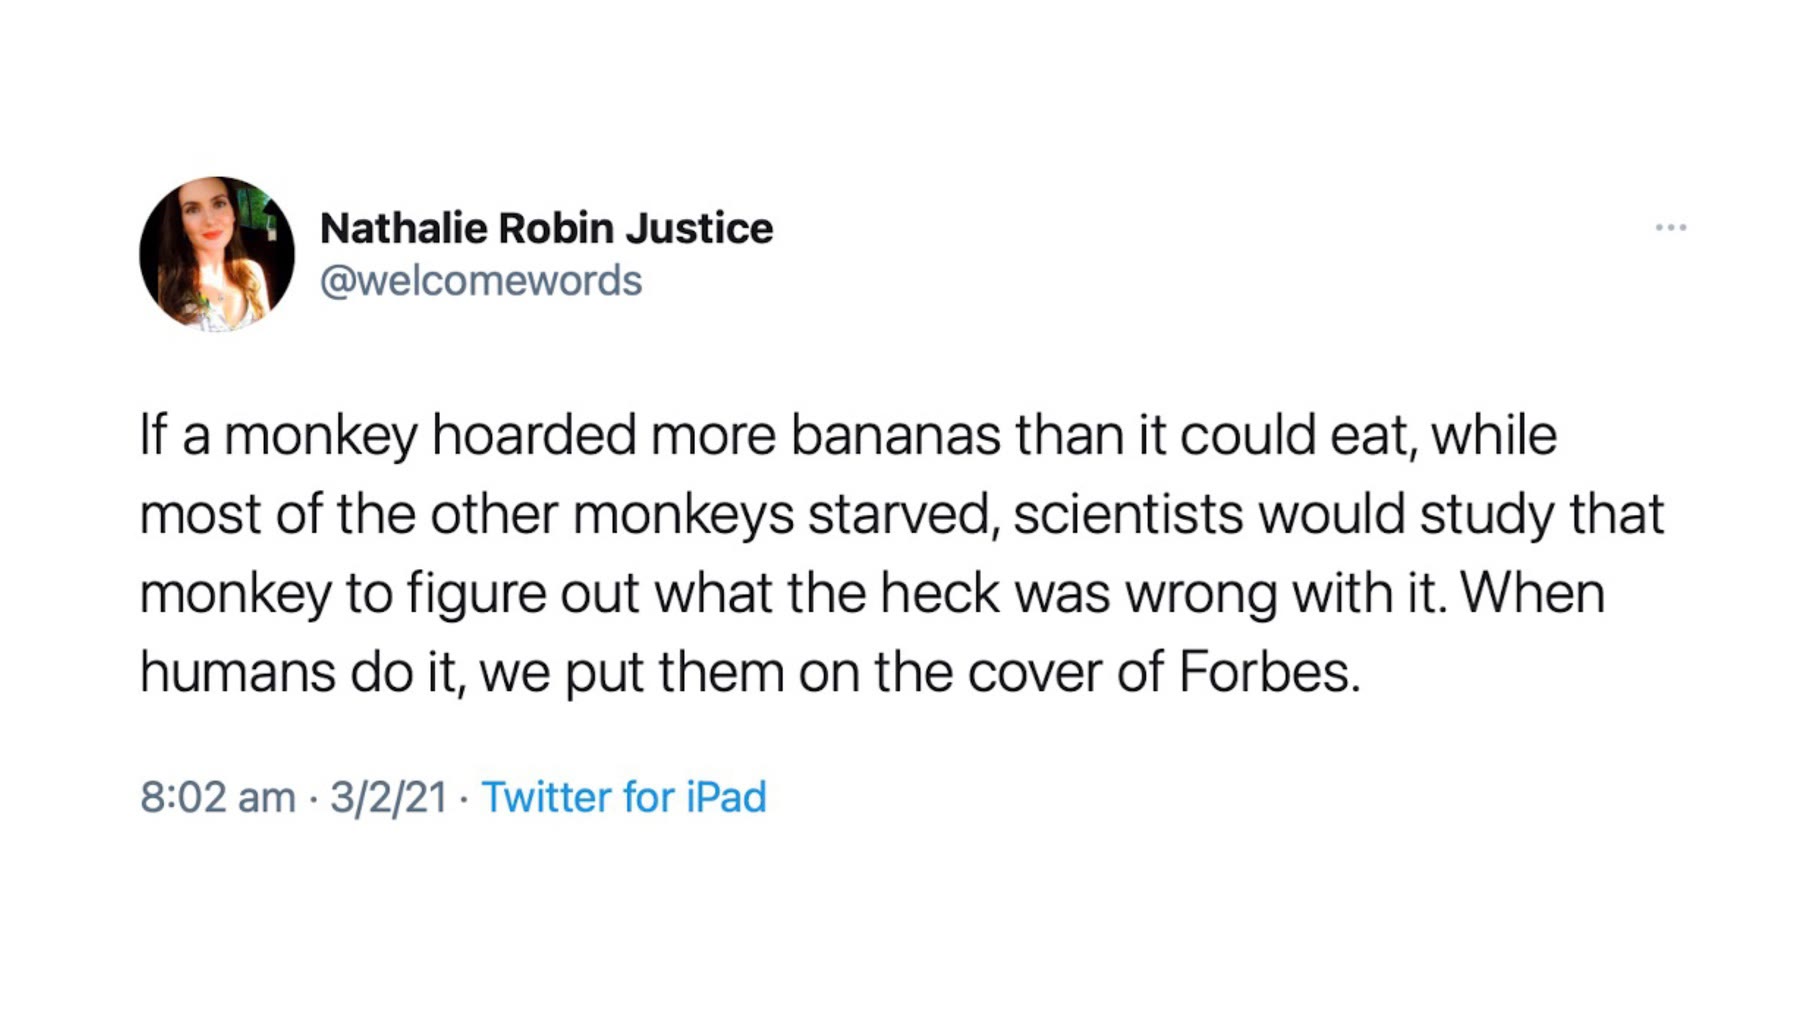Open the Twitter for iPad source link
The height and width of the screenshot is (1013, 1800).
tap(624, 797)
